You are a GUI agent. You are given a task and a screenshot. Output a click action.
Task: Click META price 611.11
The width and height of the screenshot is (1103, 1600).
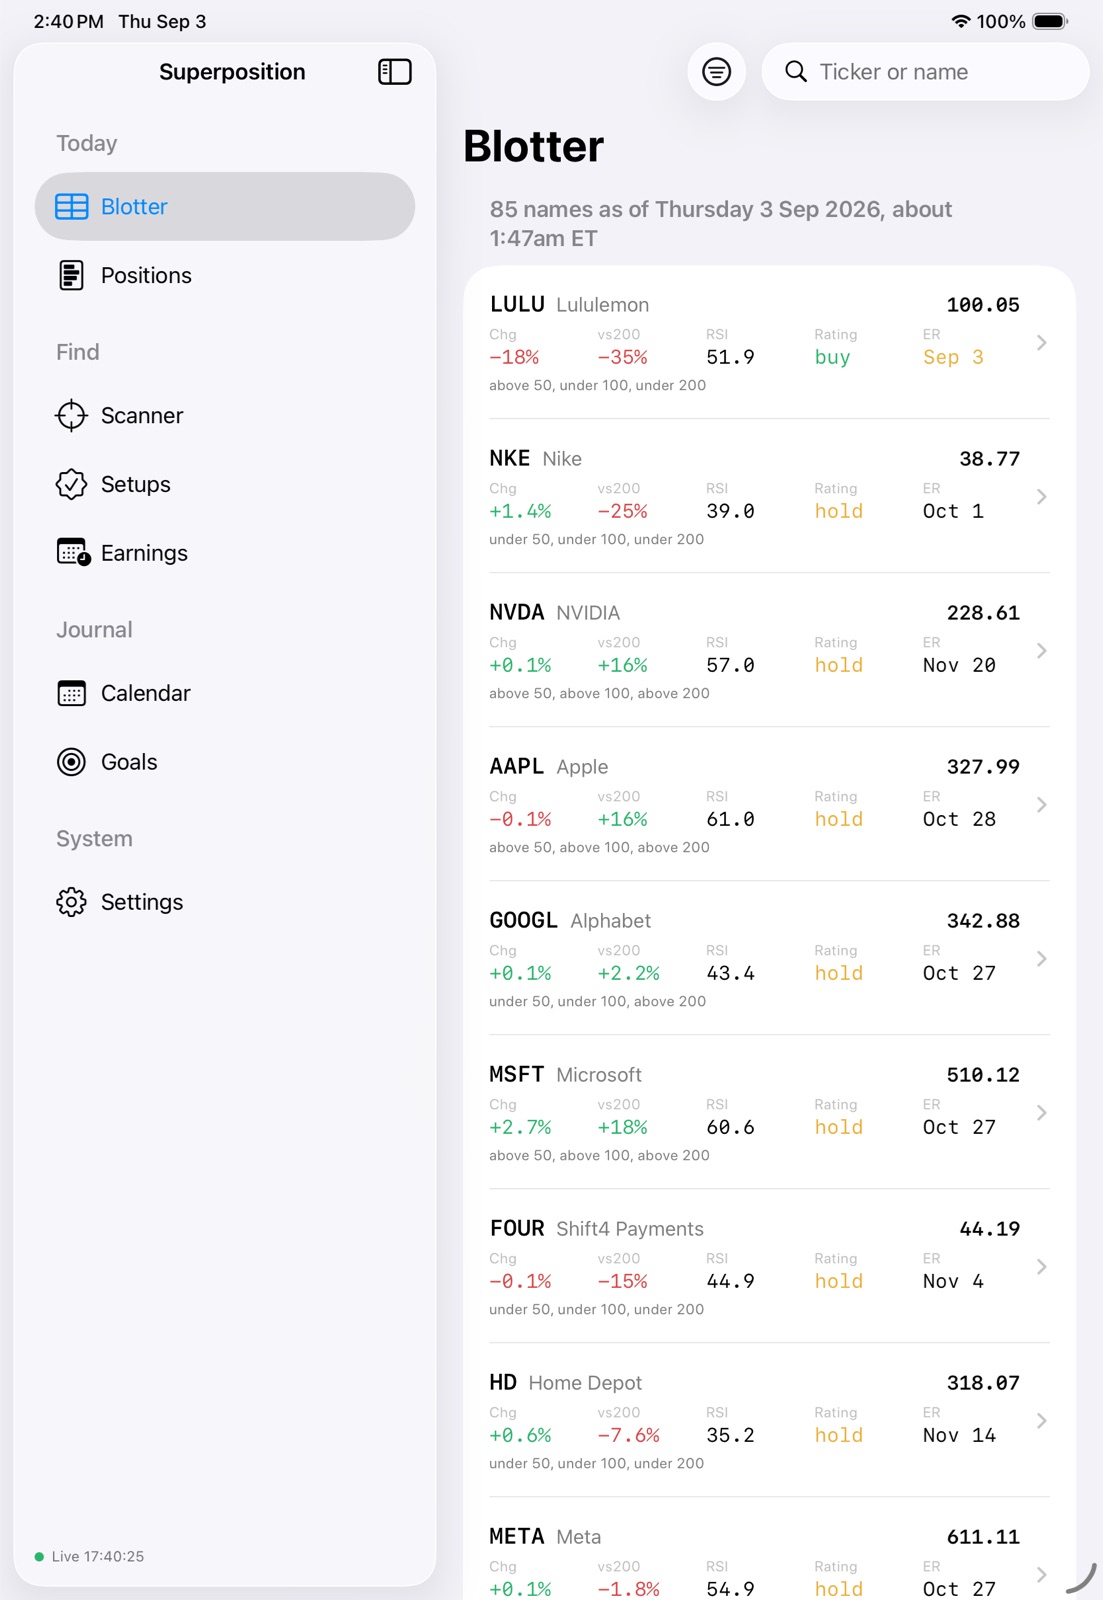click(x=983, y=1537)
